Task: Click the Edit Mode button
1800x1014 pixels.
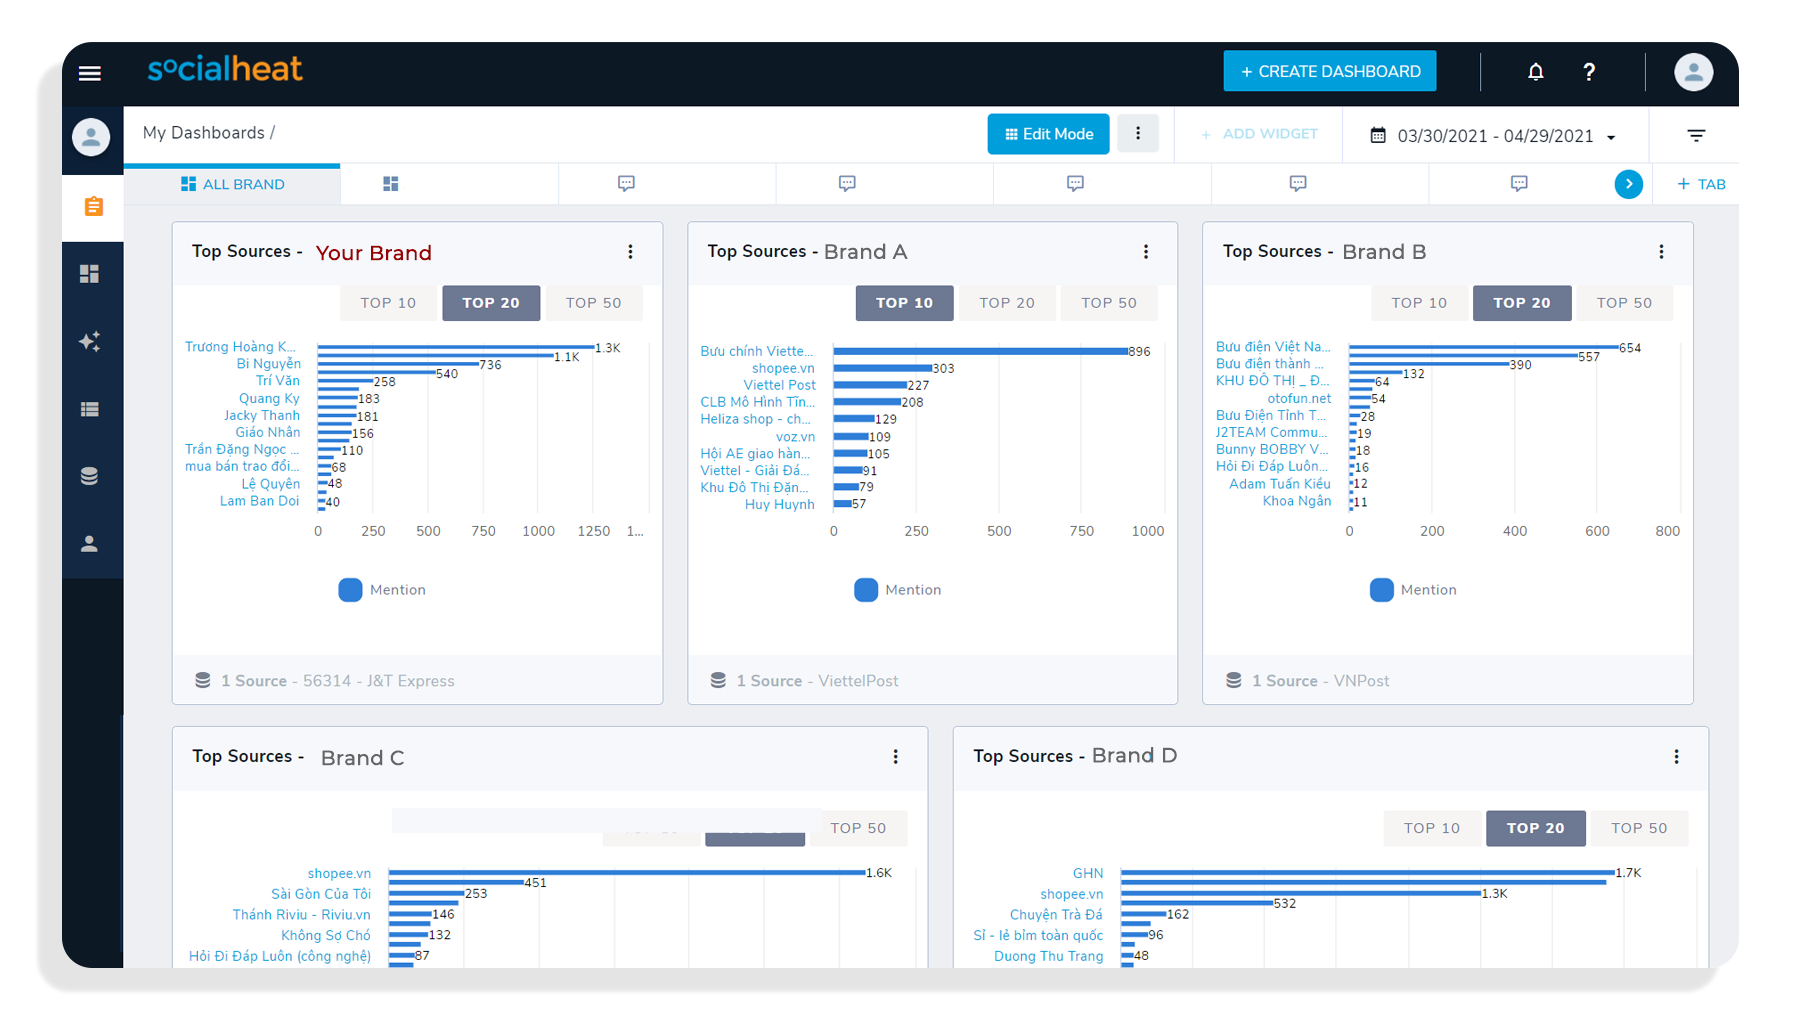Action: pos(1048,134)
